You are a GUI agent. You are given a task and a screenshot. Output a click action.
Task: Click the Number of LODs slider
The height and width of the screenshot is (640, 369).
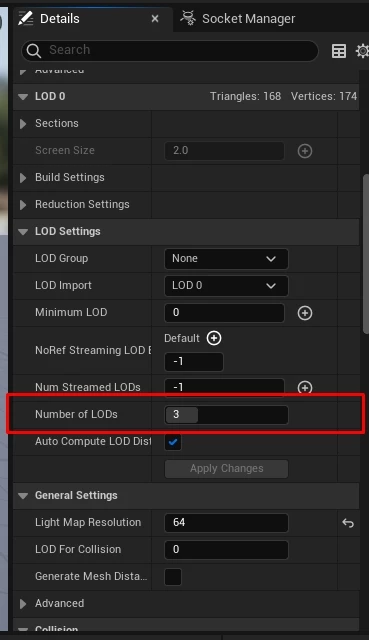tap(226, 415)
